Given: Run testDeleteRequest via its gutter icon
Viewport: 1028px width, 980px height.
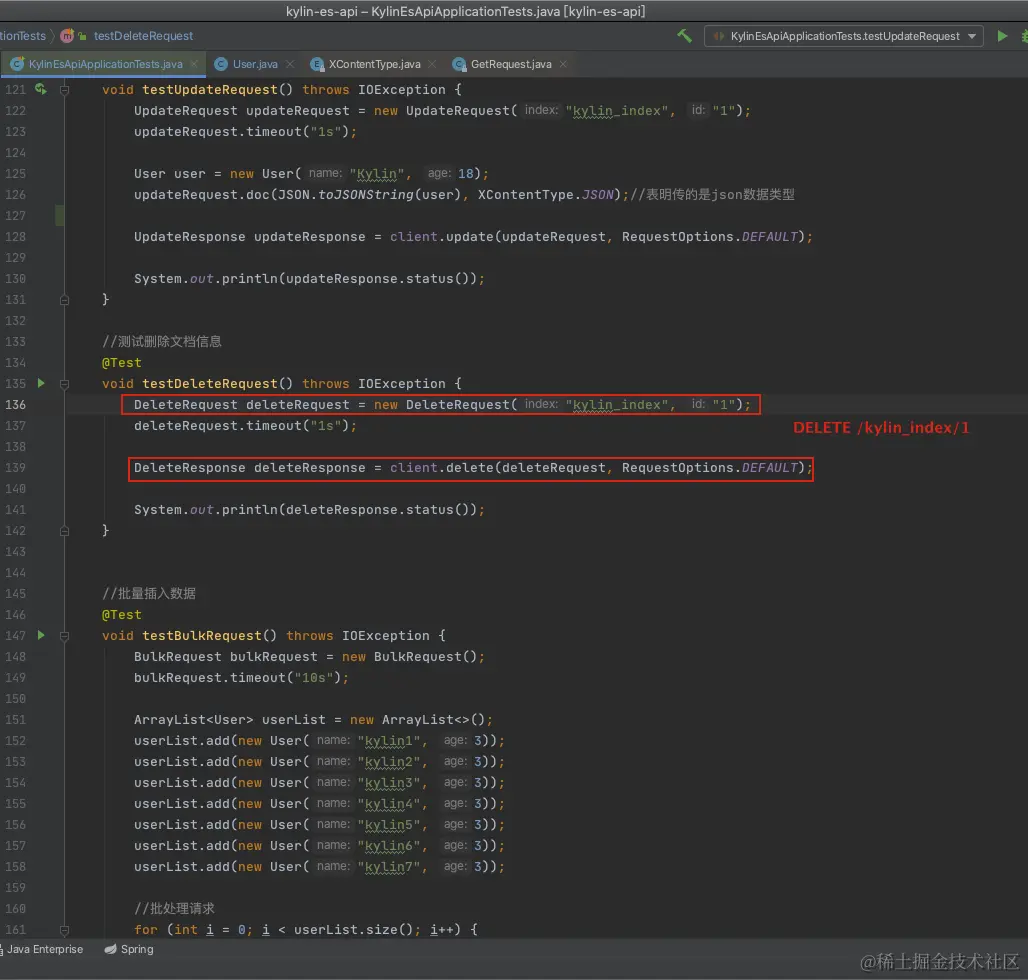Looking at the screenshot, I should [41, 383].
